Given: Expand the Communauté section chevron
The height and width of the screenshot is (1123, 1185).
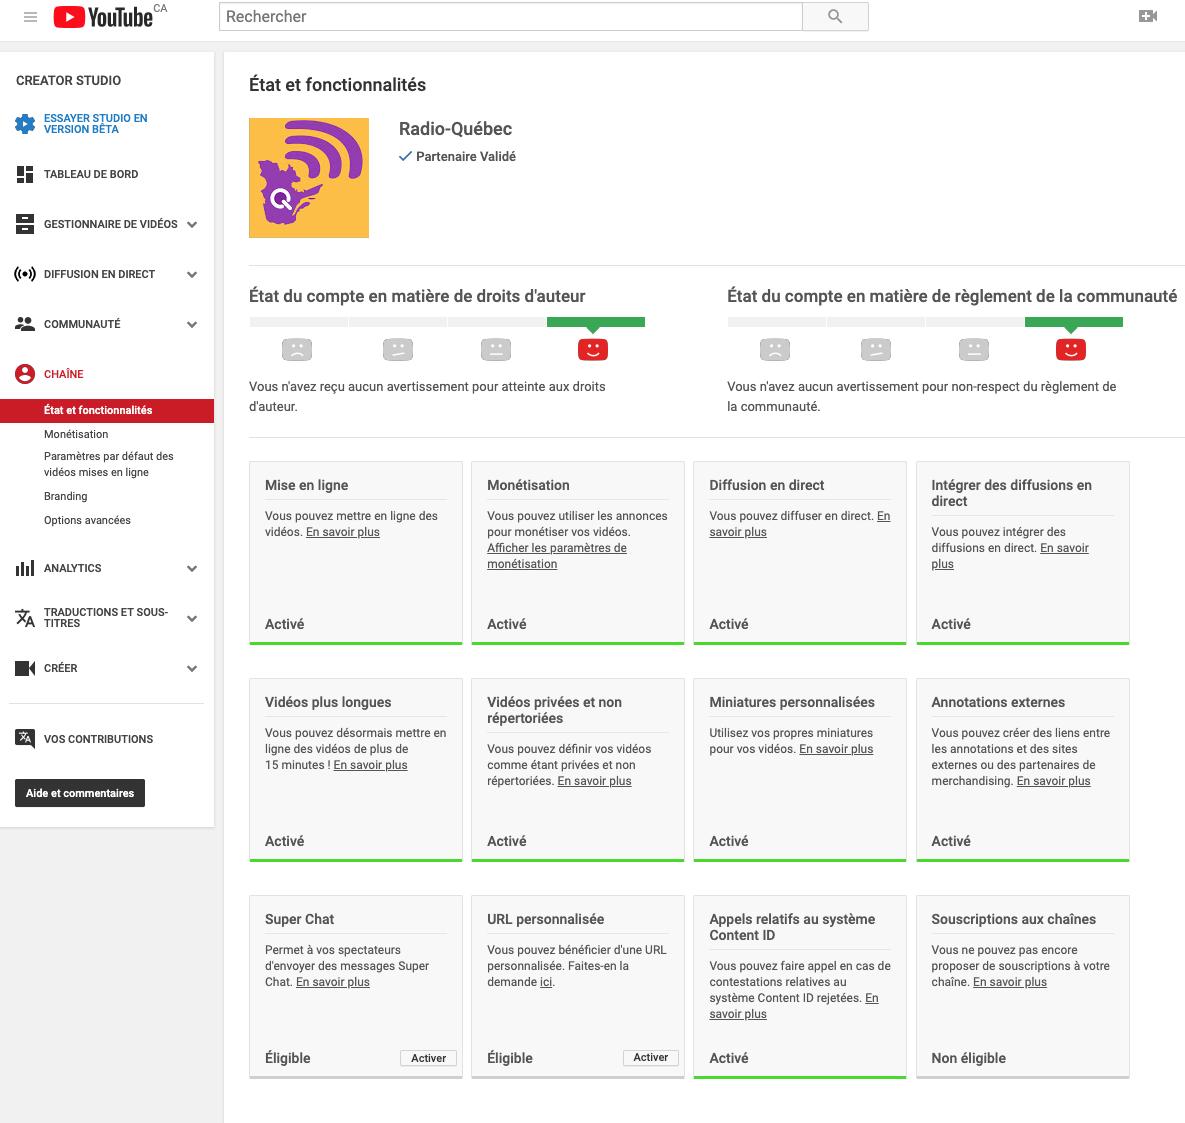Looking at the screenshot, I should [x=192, y=324].
